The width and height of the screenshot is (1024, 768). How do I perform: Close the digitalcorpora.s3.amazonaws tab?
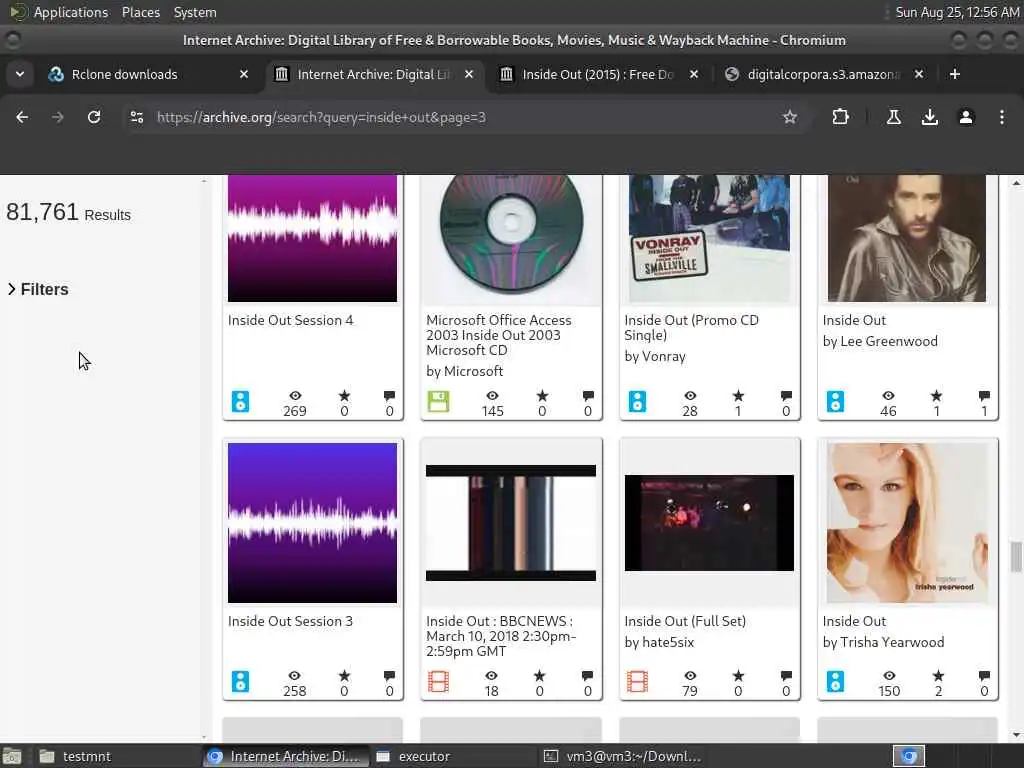[x=919, y=74]
